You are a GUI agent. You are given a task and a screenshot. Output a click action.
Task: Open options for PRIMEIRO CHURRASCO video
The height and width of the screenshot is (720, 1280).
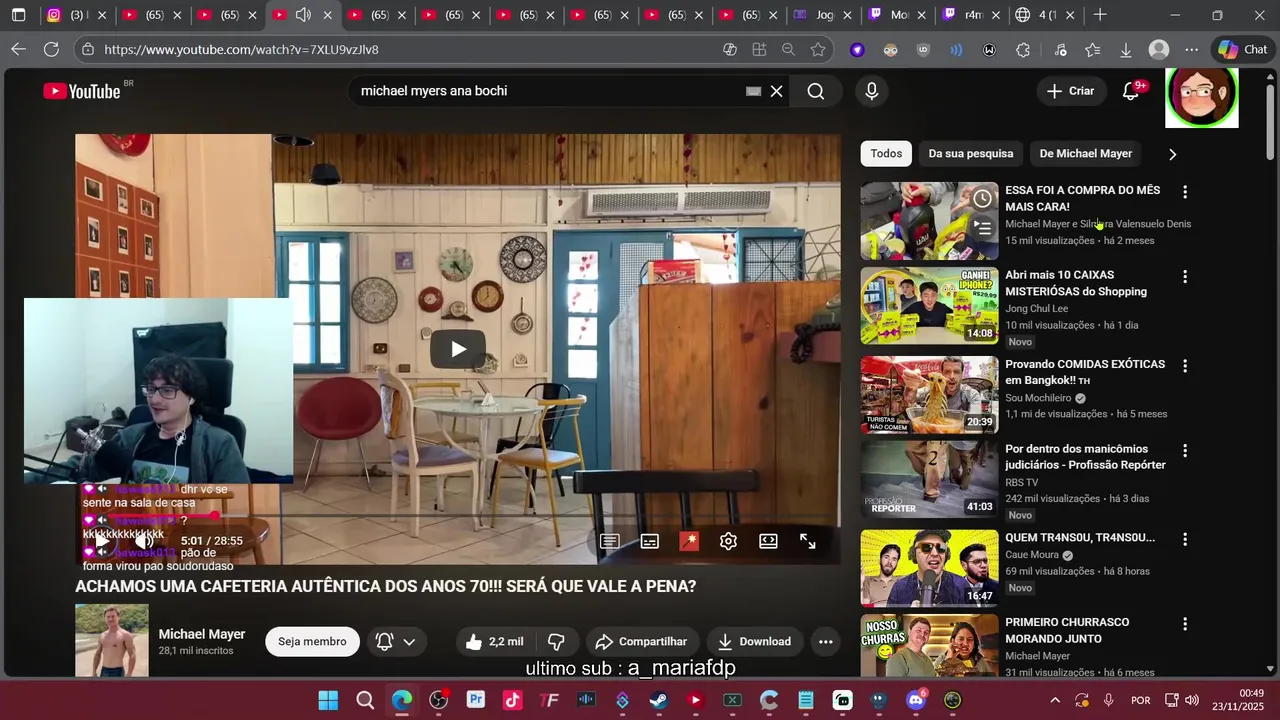1185,624
